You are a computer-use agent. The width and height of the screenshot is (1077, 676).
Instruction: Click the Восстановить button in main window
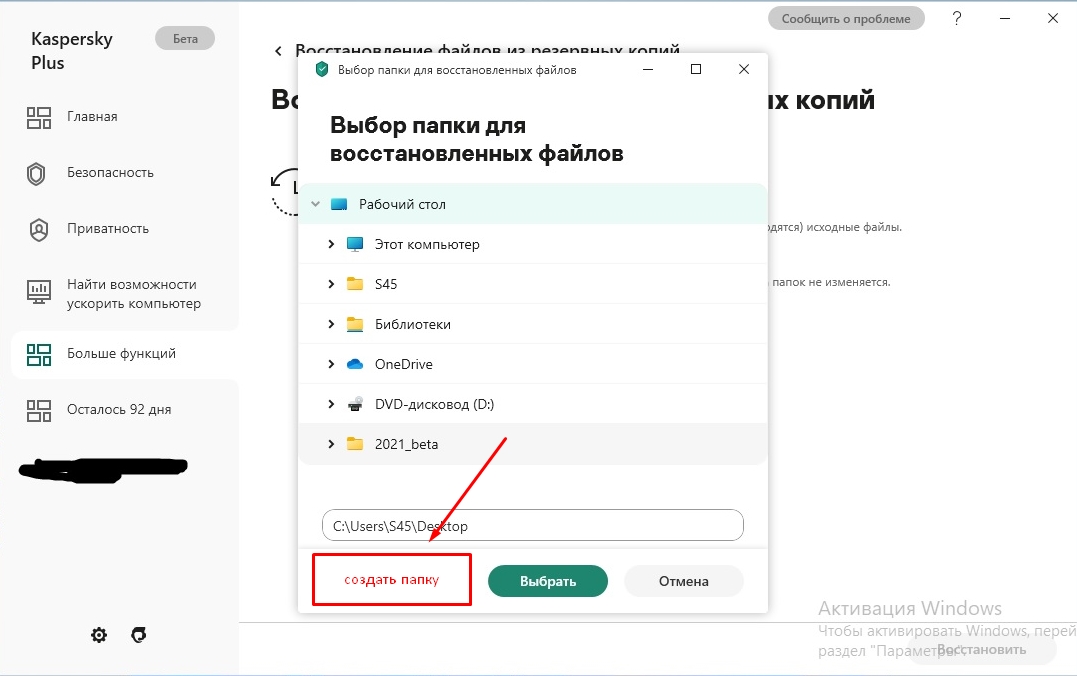[982, 650]
